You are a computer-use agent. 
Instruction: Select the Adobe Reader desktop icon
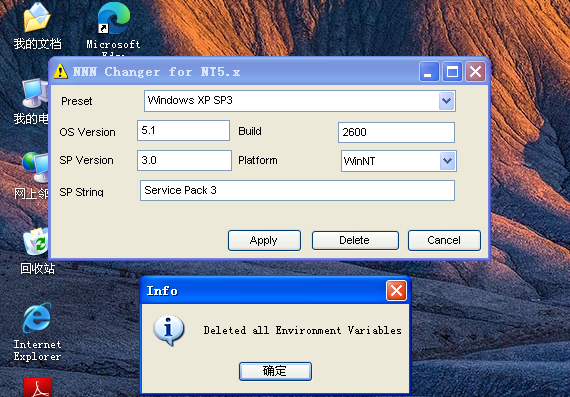(38, 388)
